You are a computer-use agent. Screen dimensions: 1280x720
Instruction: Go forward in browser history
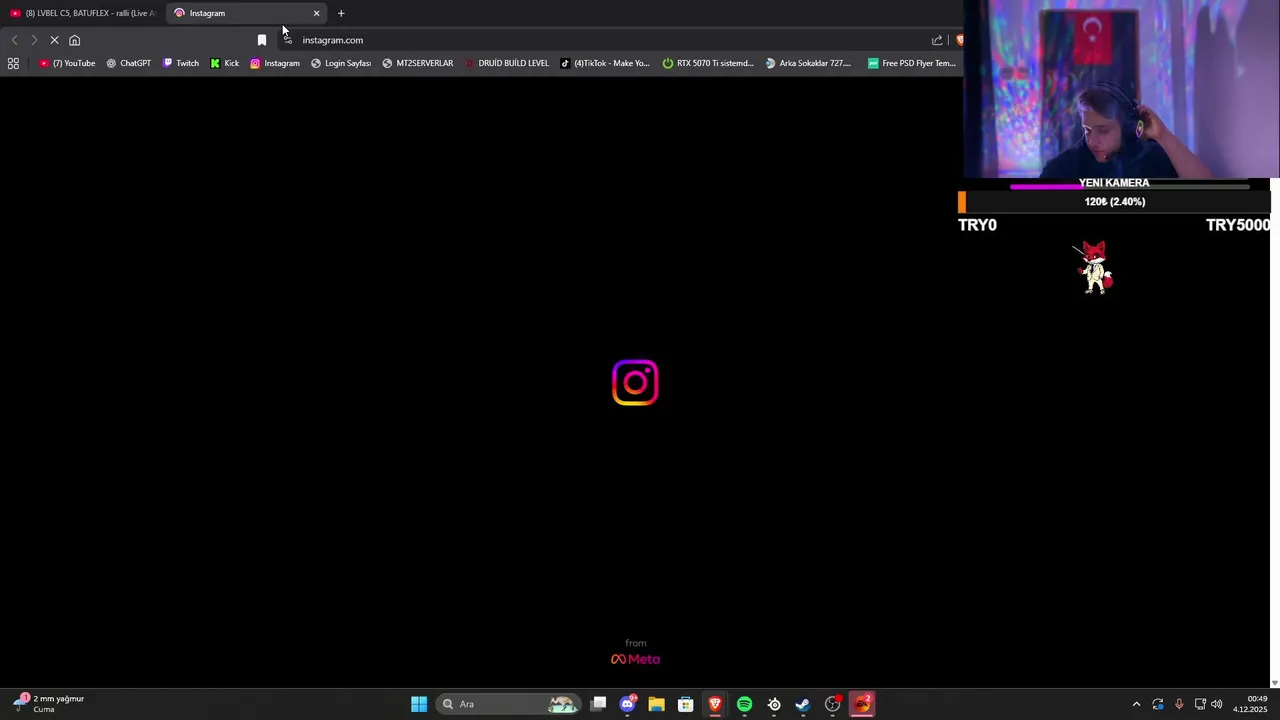coord(33,40)
